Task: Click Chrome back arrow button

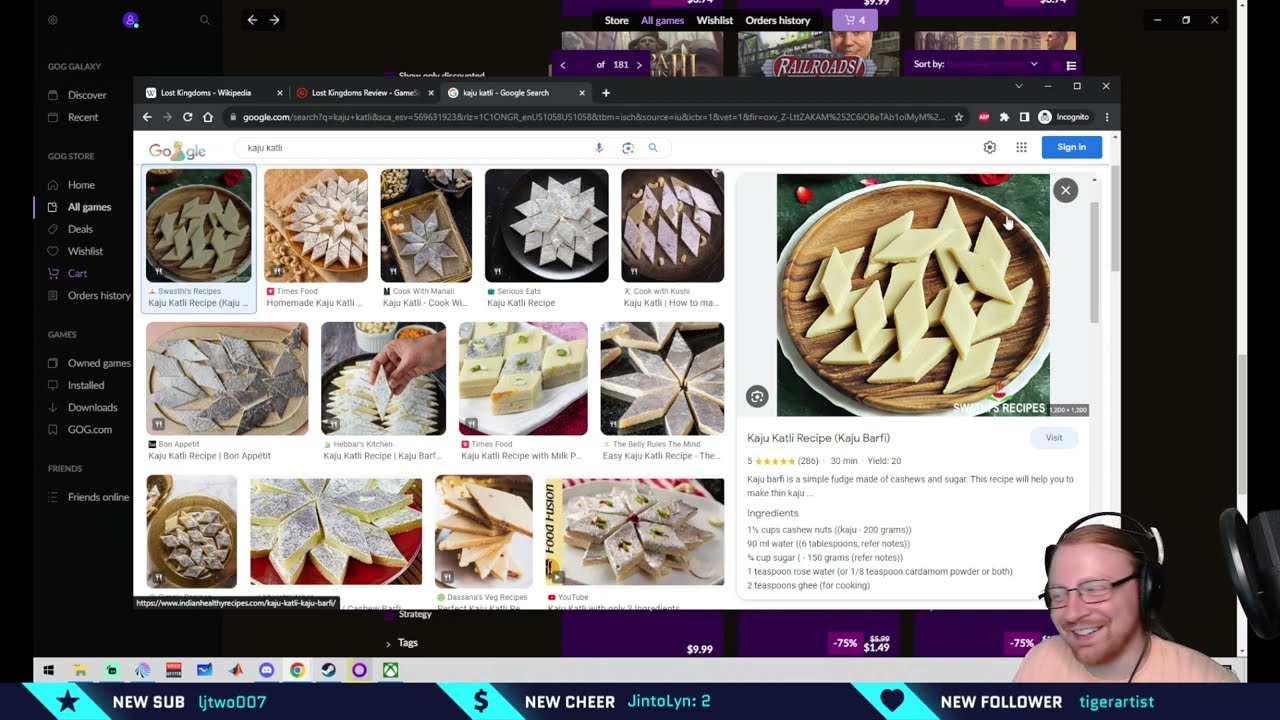Action: [147, 117]
